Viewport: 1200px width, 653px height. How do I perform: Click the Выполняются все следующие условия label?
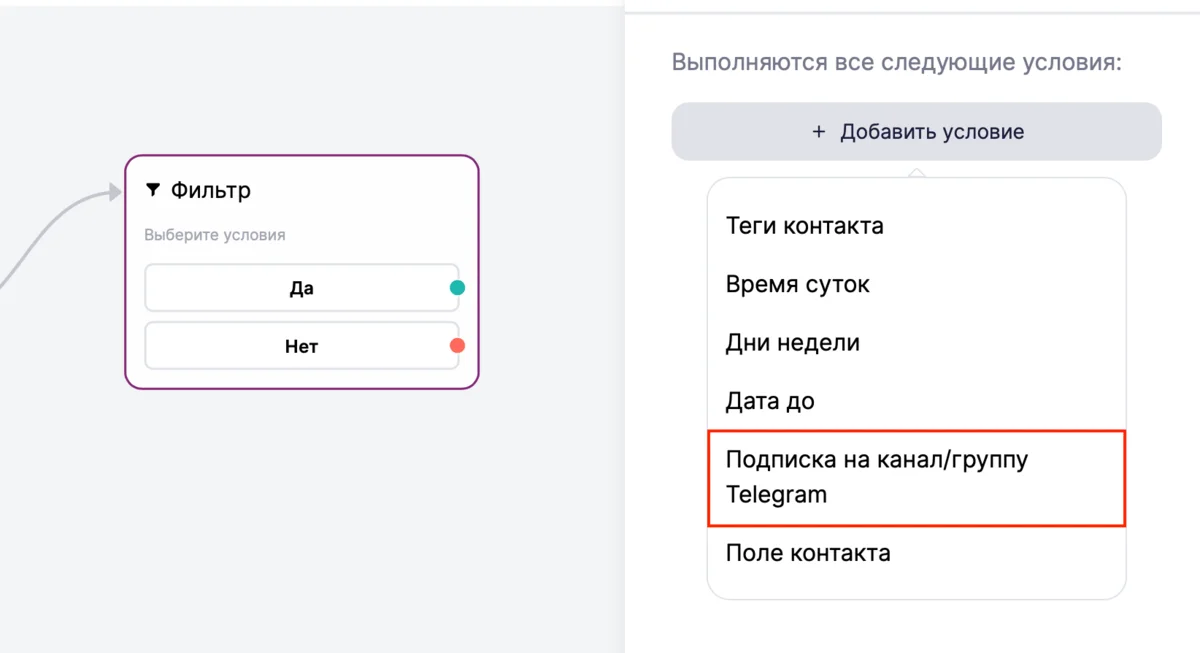tap(896, 62)
